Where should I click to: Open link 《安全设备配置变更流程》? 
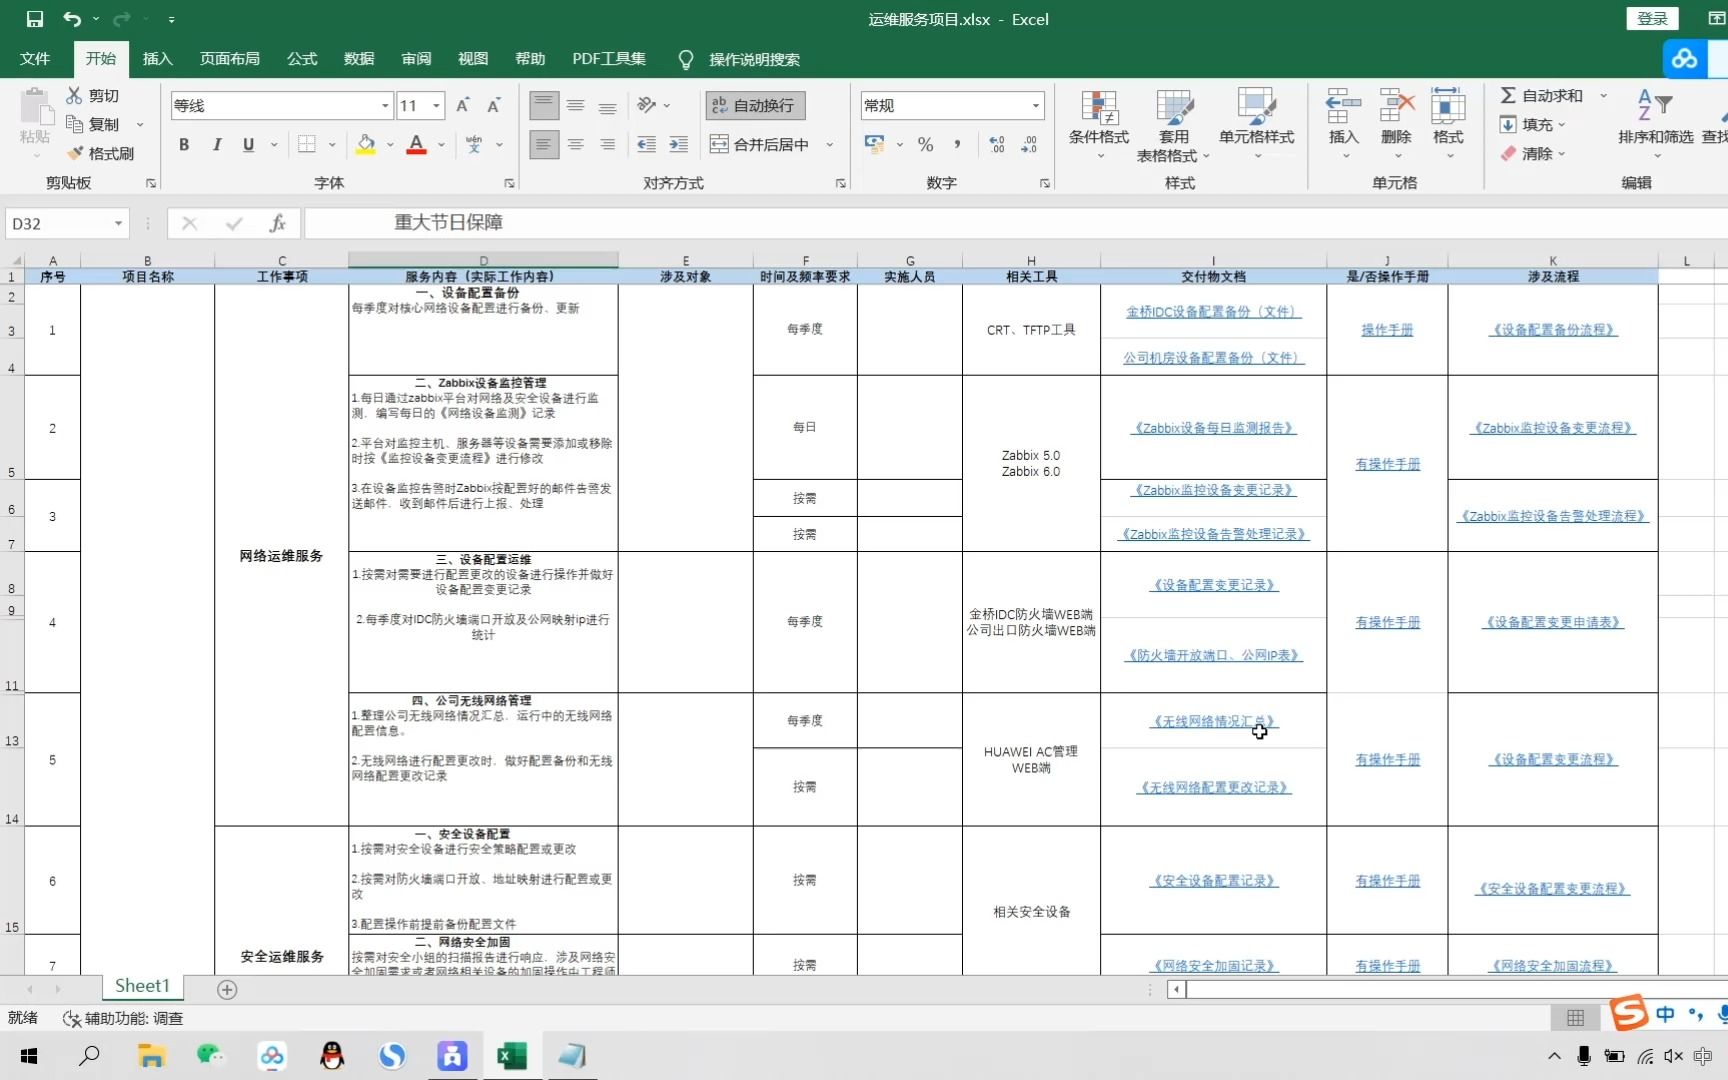click(1553, 889)
